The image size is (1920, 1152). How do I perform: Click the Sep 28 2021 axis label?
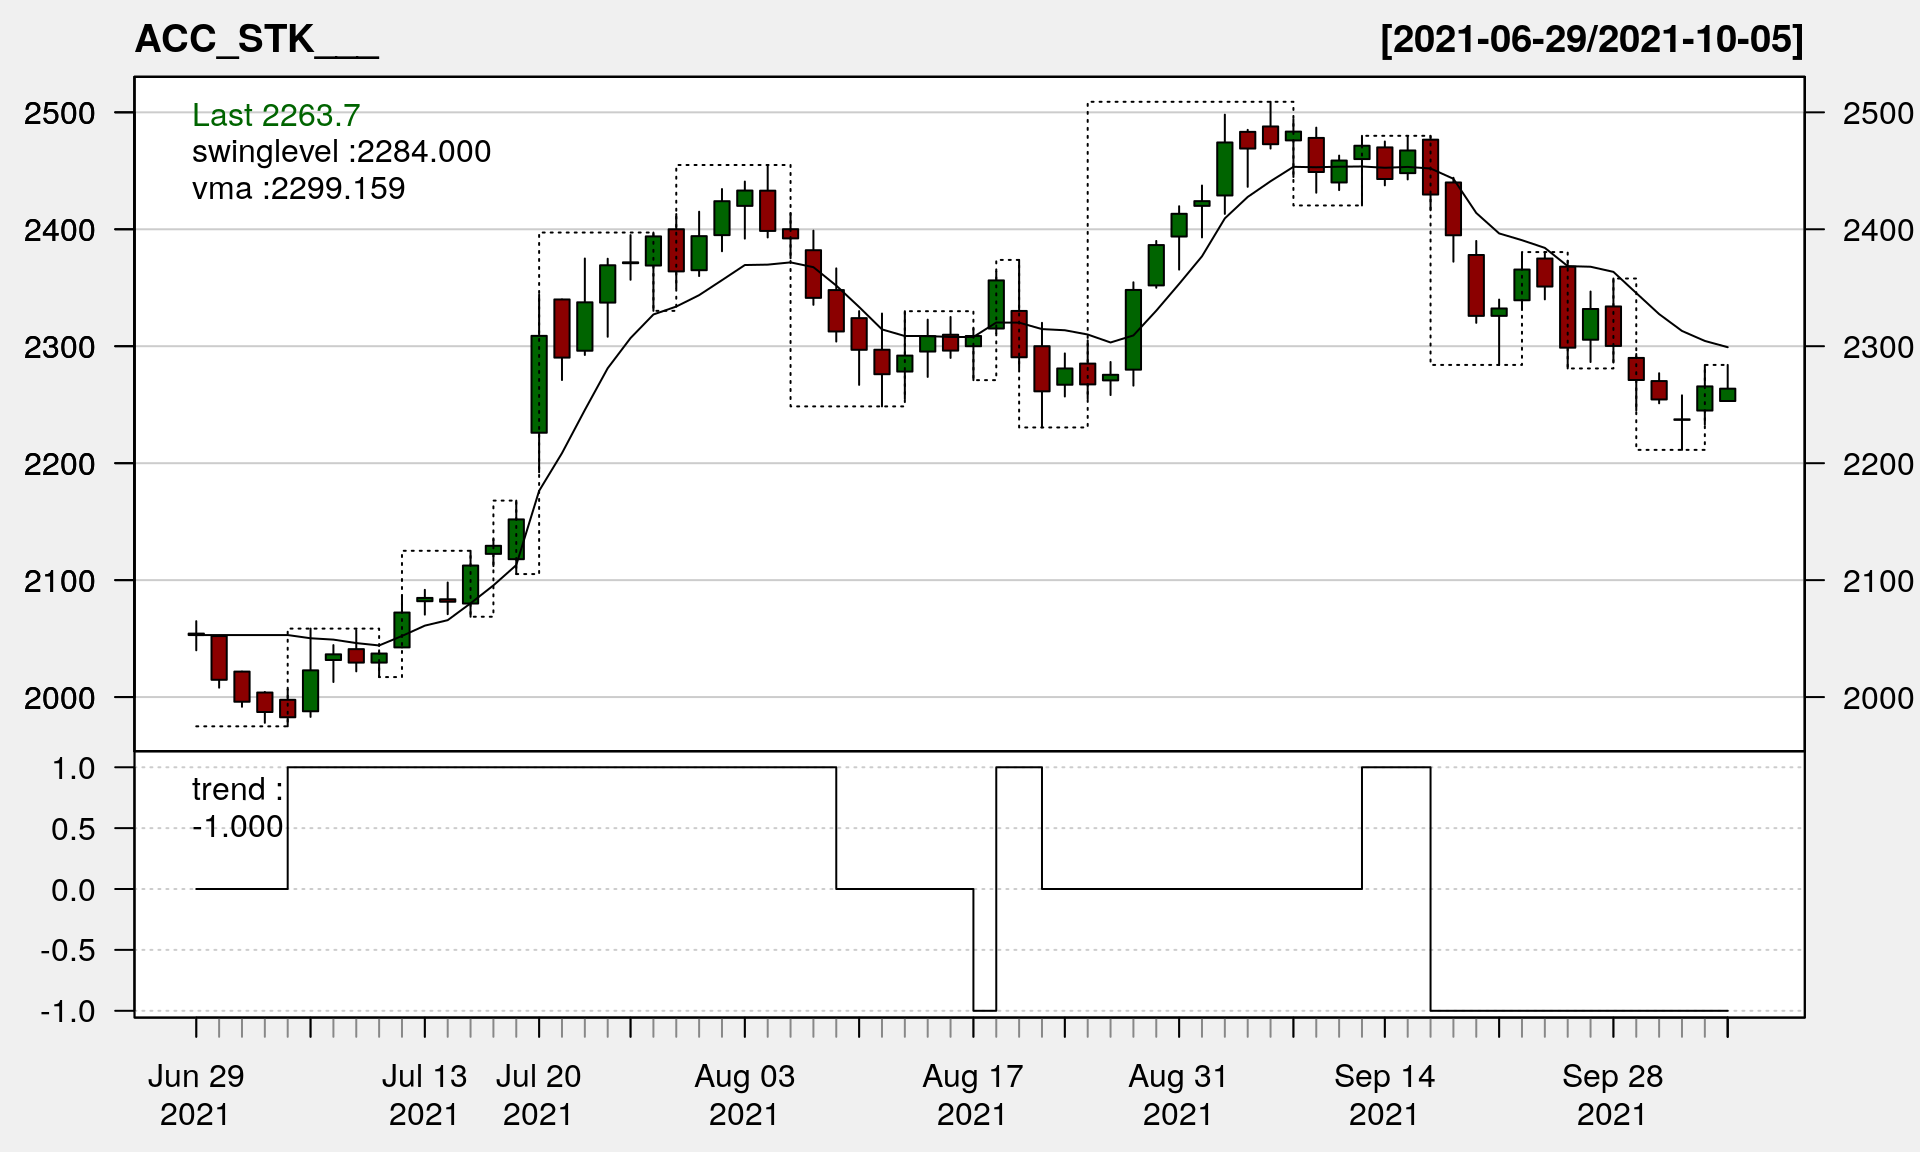[1612, 1095]
